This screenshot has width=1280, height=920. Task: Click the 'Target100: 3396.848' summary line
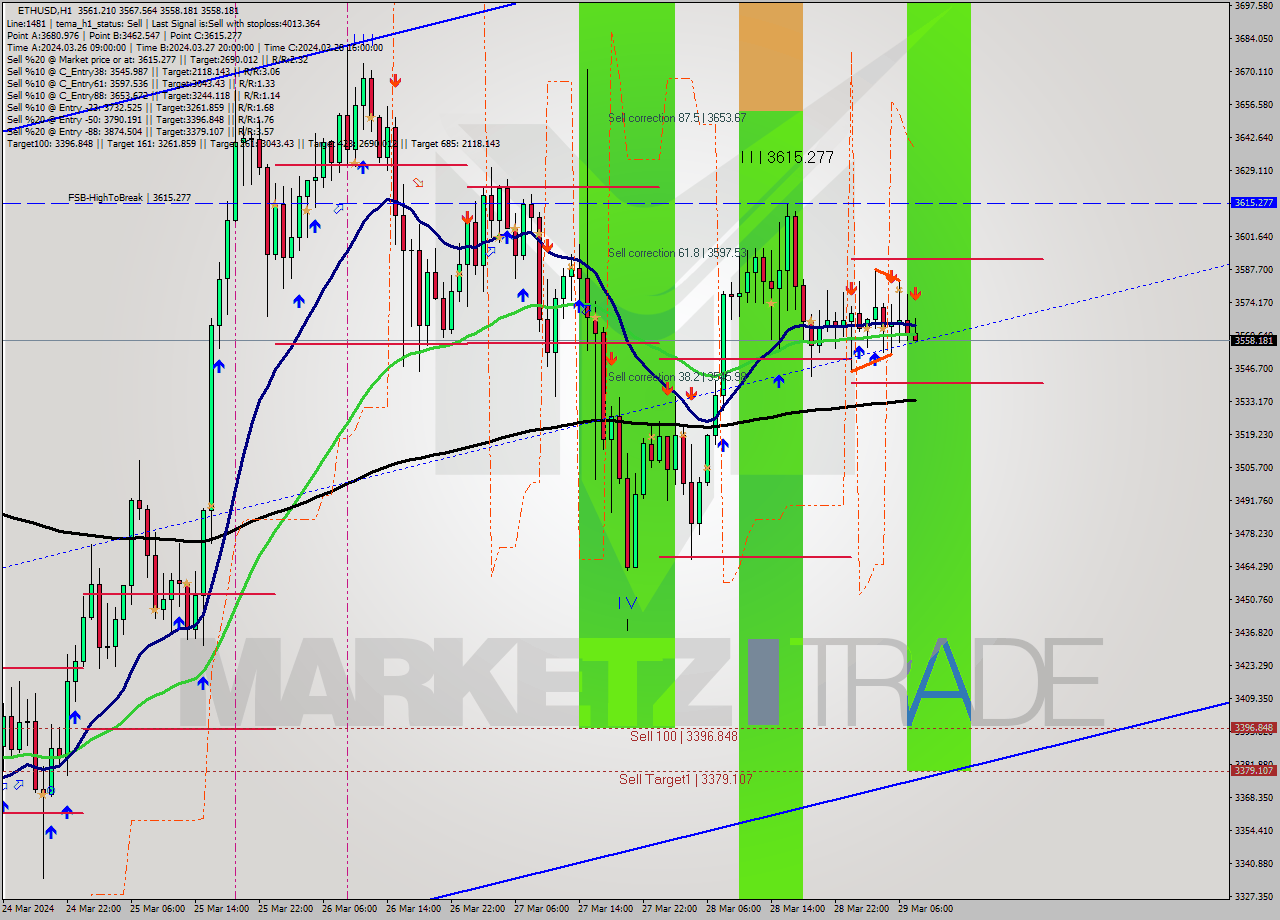(253, 143)
